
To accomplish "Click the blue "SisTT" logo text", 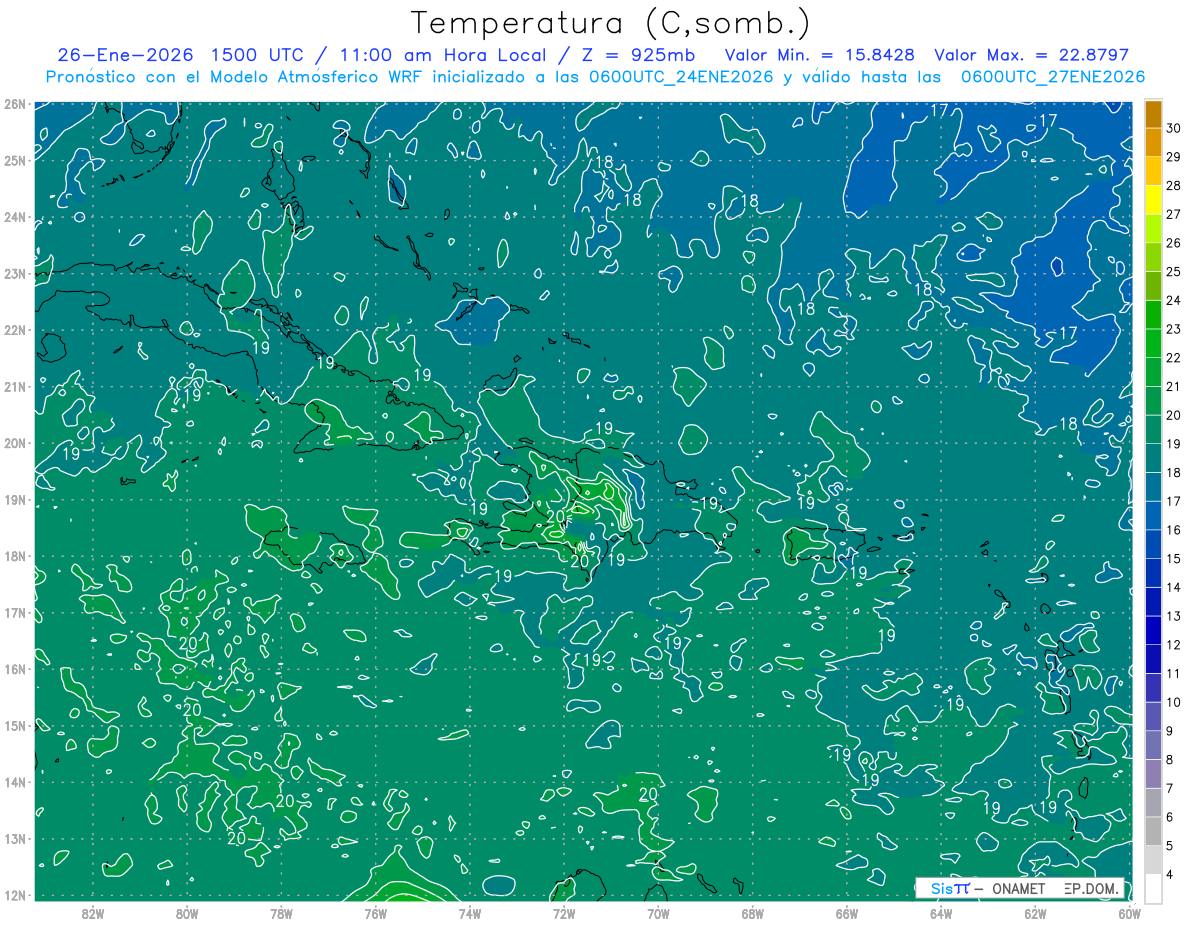I will click(950, 888).
